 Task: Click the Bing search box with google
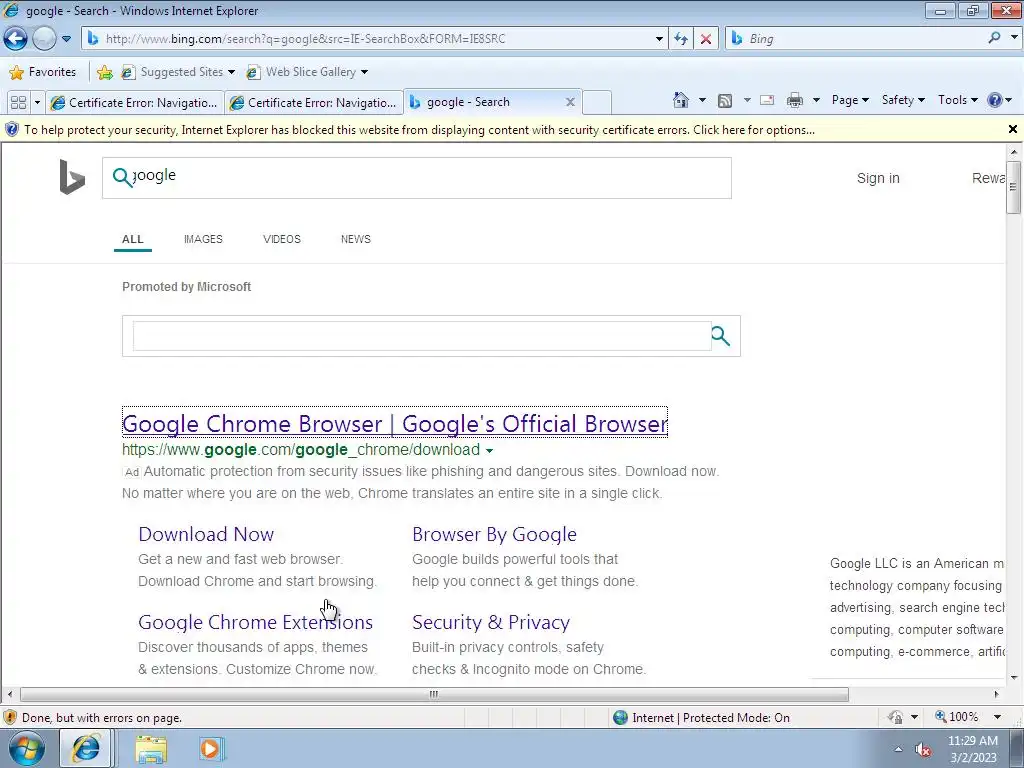point(417,178)
